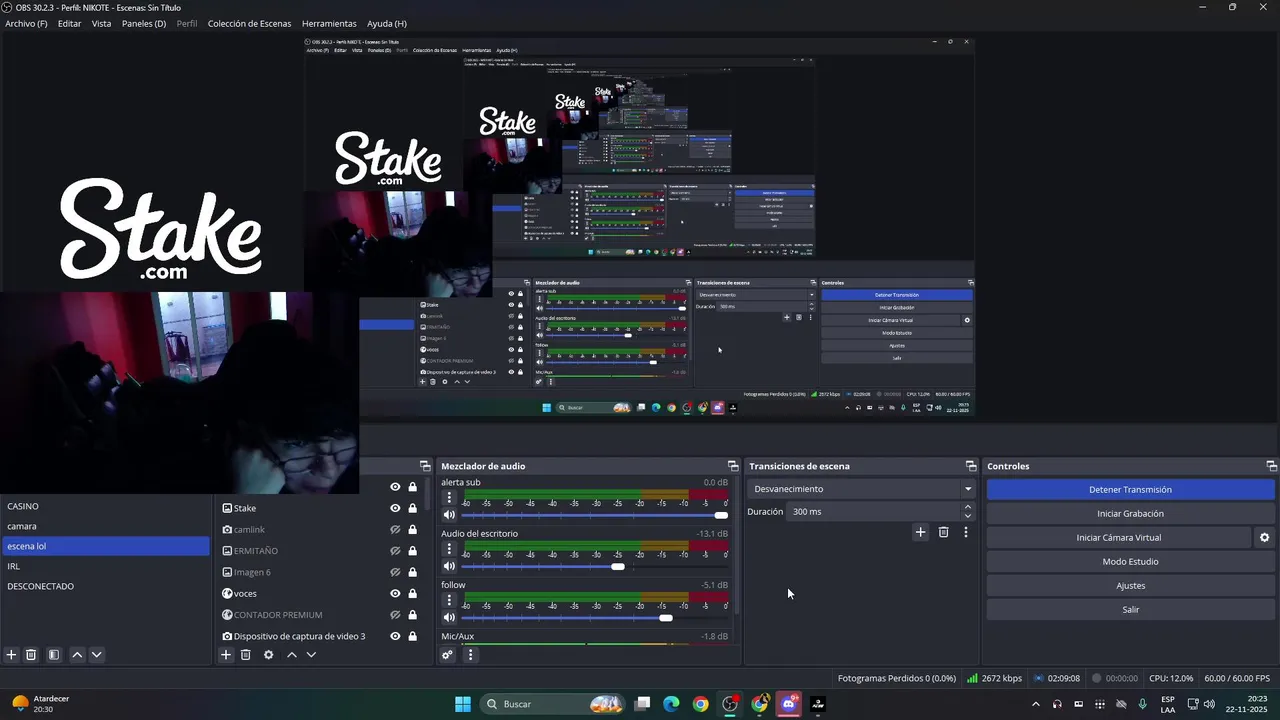Mute Audio del escritorio channel
Image resolution: width=1280 pixels, height=720 pixels.
point(449,566)
